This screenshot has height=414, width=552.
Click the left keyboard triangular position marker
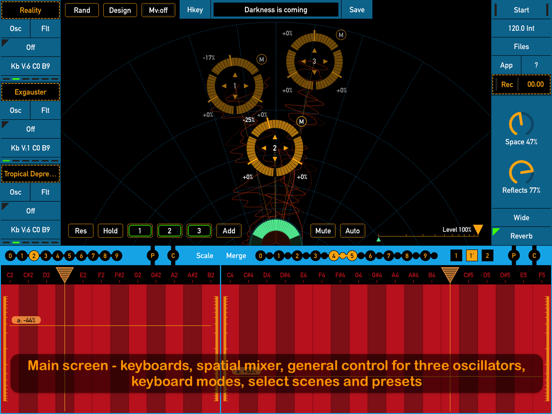[64, 275]
